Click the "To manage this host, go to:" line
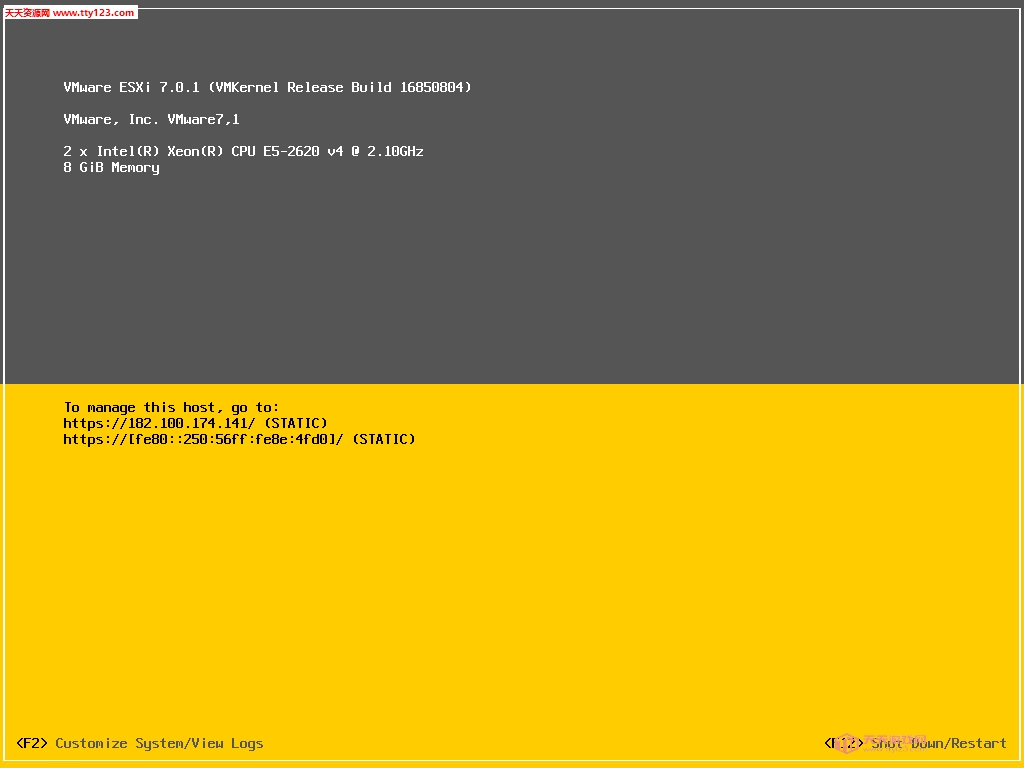The width and height of the screenshot is (1024, 768). pyautogui.click(x=171, y=408)
